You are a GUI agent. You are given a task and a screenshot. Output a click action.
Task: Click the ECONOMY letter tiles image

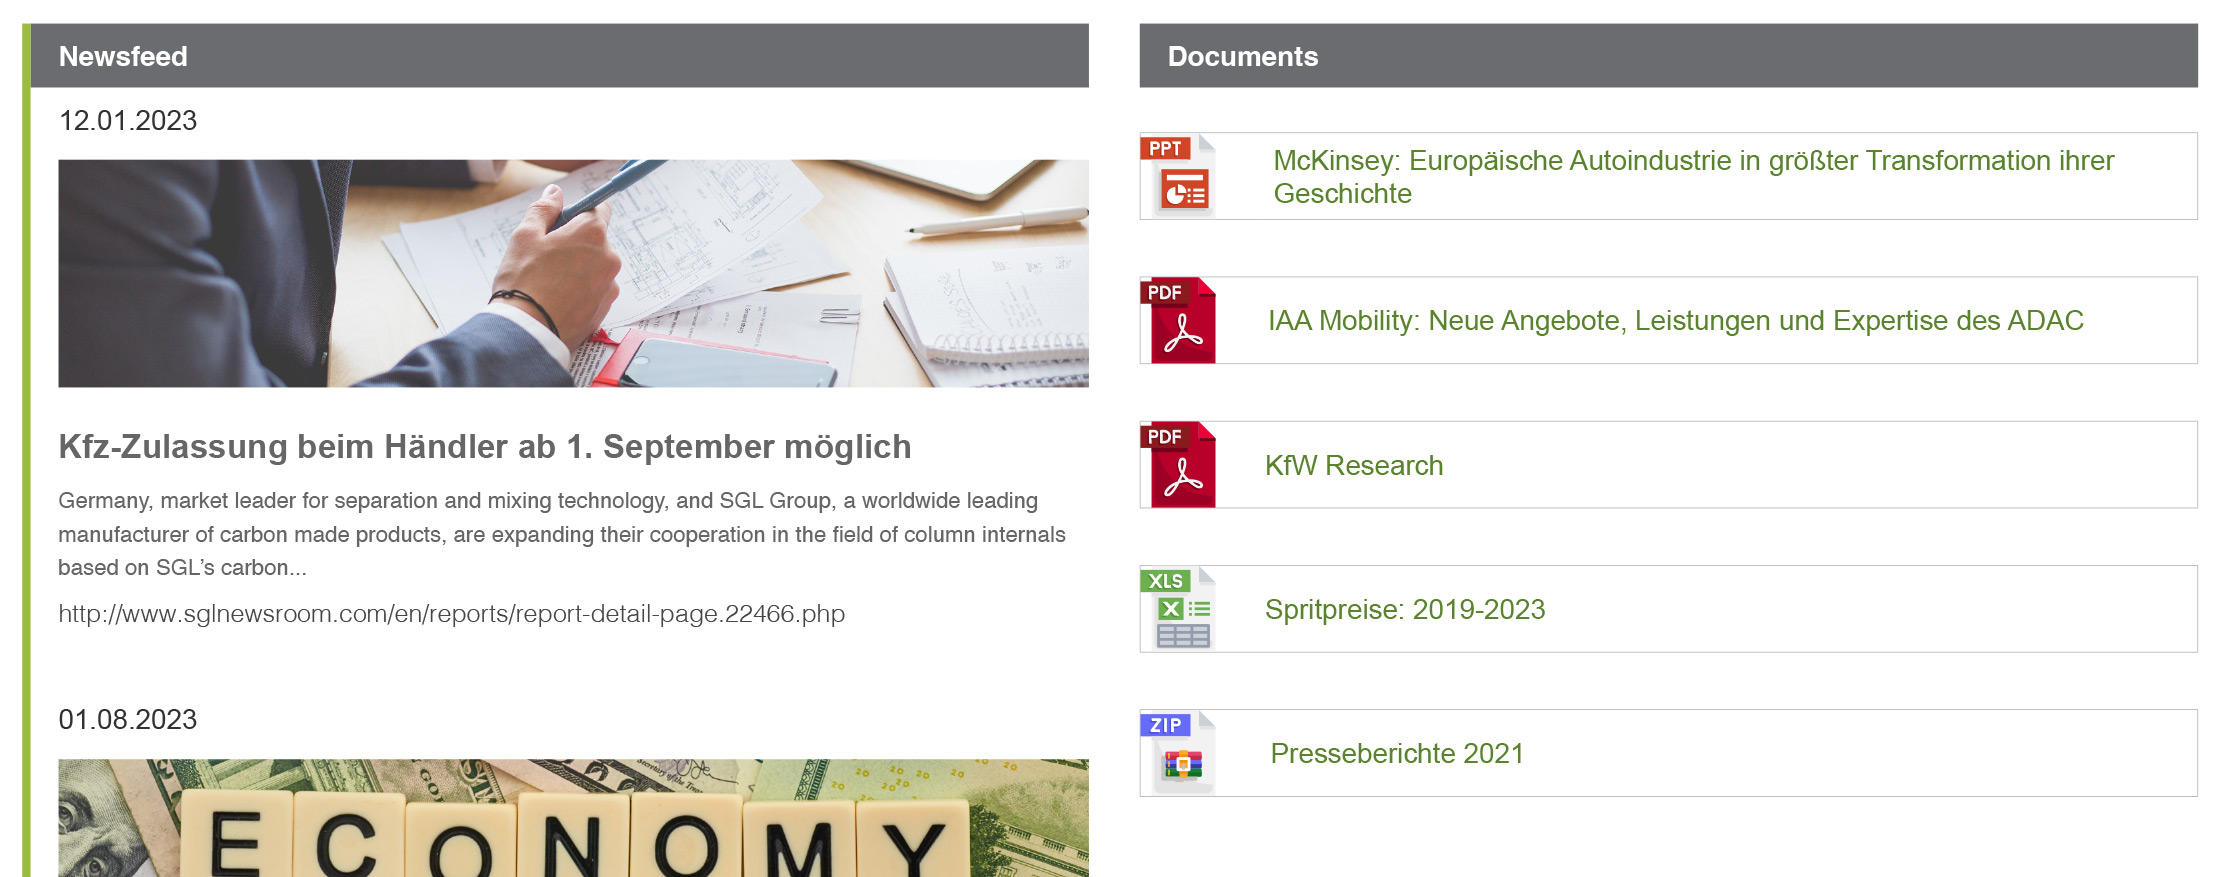[x=573, y=818]
